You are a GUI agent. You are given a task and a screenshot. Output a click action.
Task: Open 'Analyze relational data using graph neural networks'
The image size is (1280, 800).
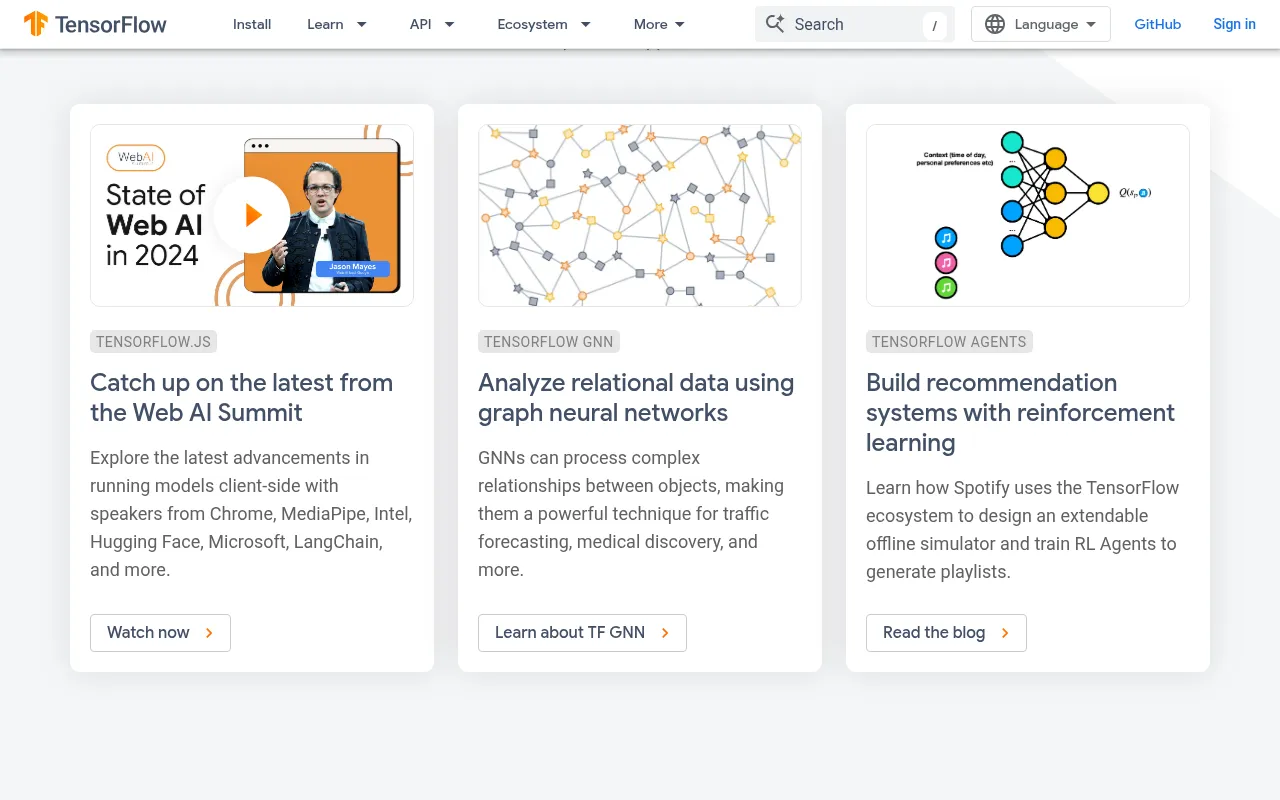click(636, 398)
